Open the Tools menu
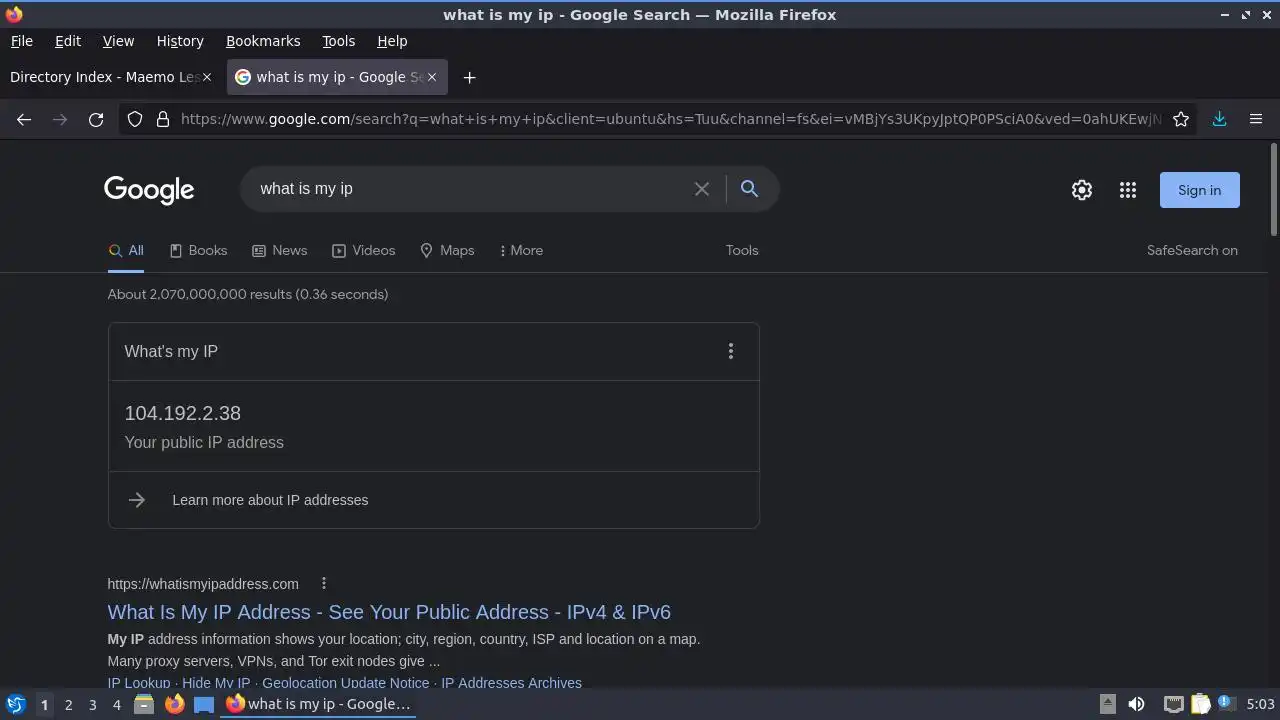The width and height of the screenshot is (1280, 720). pos(338,41)
